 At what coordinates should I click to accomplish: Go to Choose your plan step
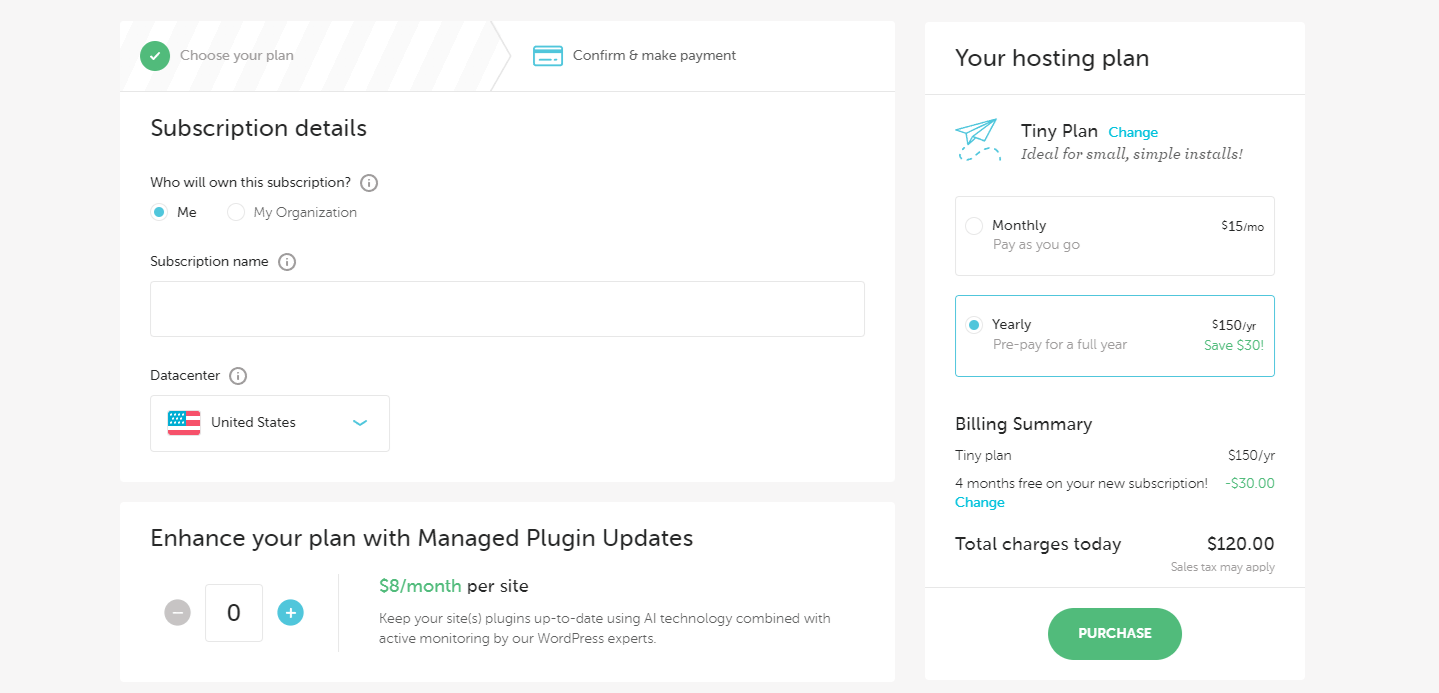pos(237,56)
